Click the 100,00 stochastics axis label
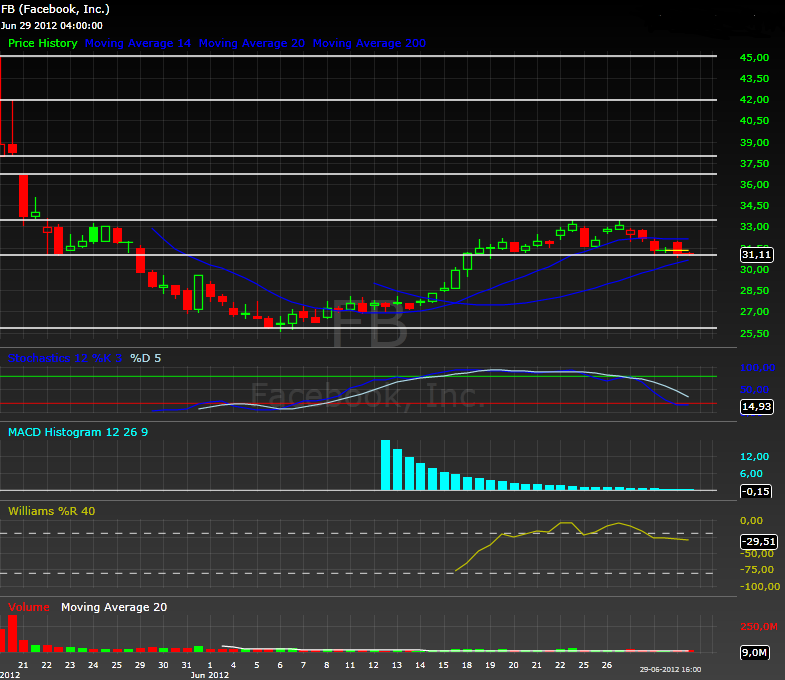The height and width of the screenshot is (680, 785). click(757, 368)
